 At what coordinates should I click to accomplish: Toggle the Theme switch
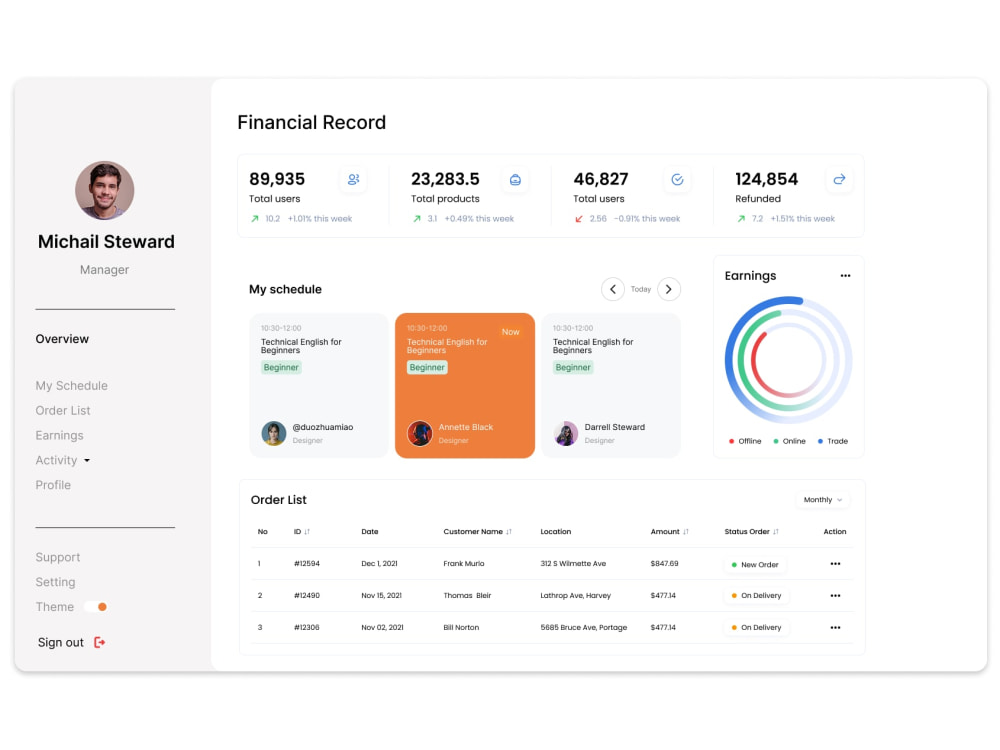click(97, 607)
